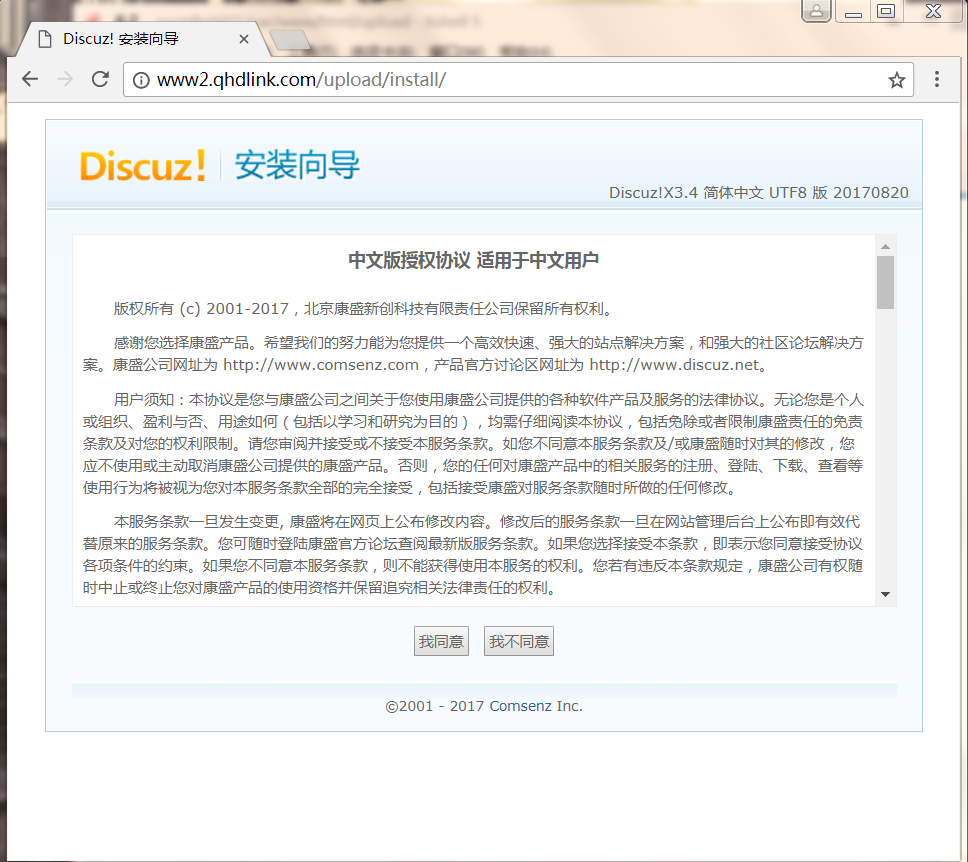
Task: Open a new tab
Action: click(290, 40)
